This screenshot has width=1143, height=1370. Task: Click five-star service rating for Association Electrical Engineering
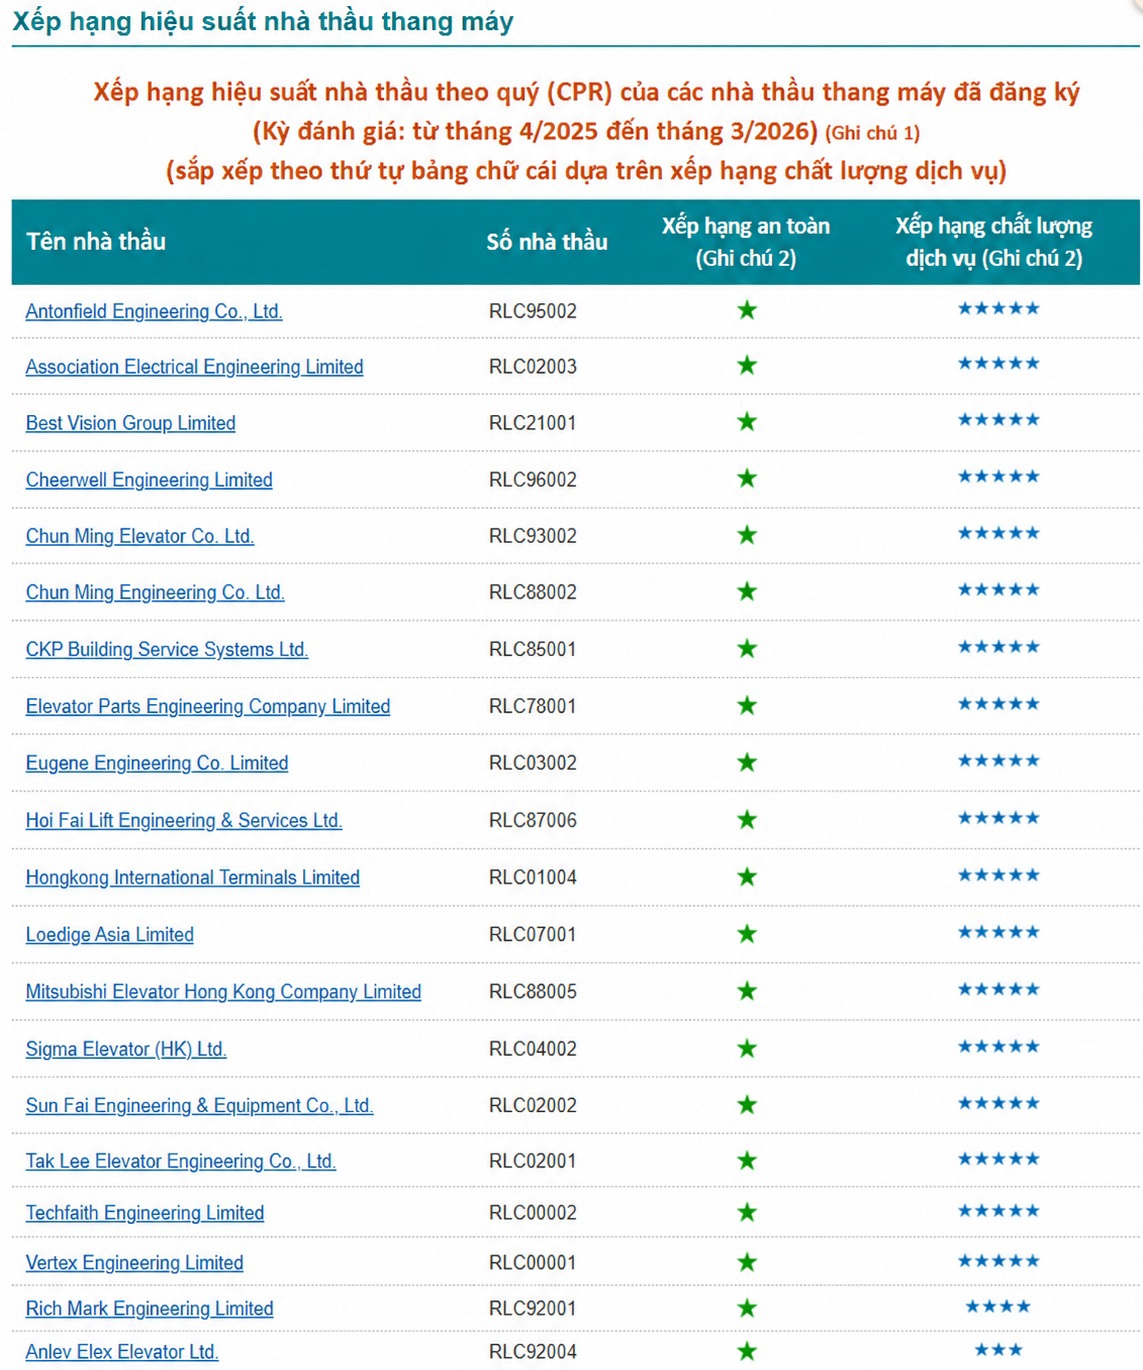point(999,363)
